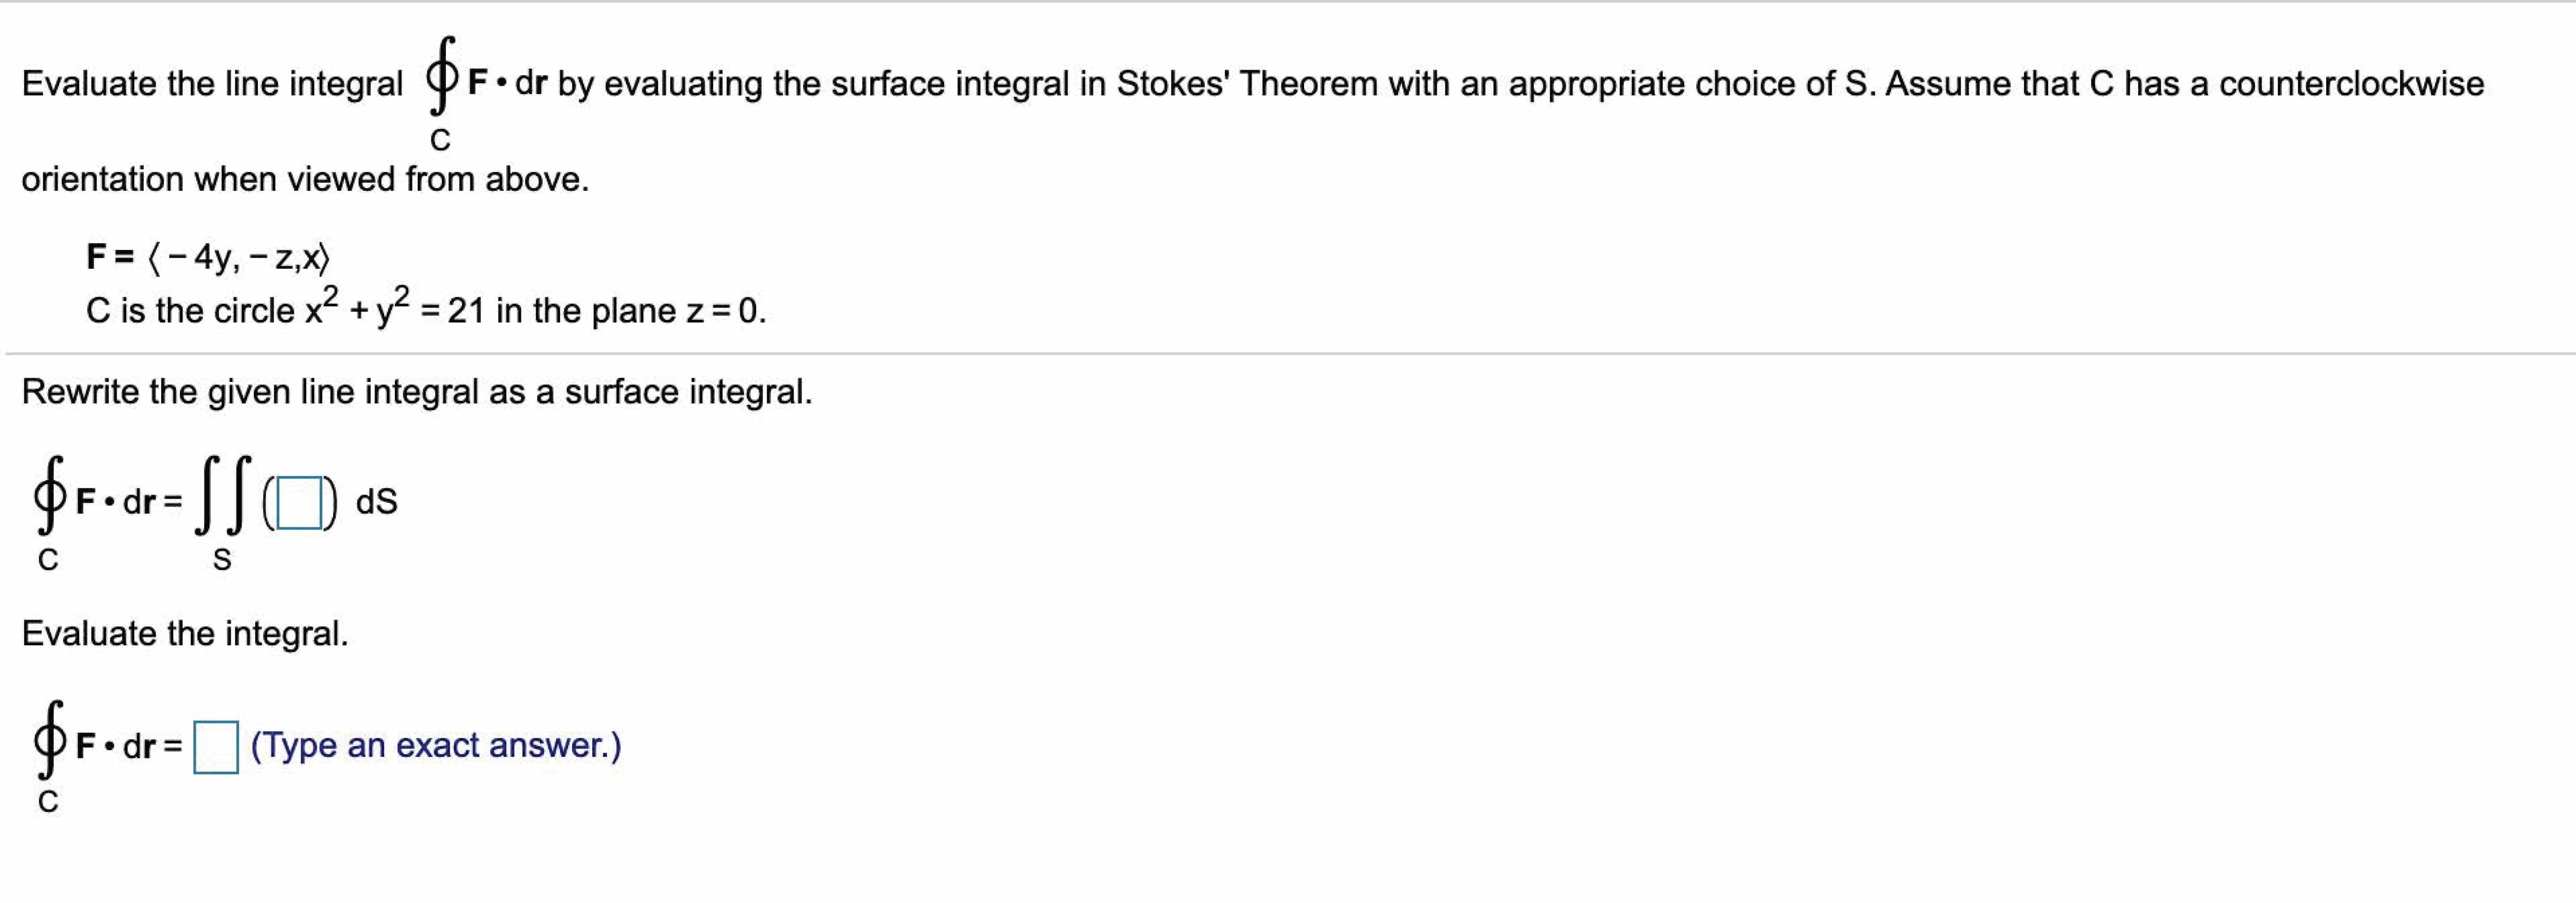Select the vector field definition F = ⟨−4y, −z, x⟩
Image resolution: width=2576 pixels, height=903 pixels.
(x=207, y=258)
